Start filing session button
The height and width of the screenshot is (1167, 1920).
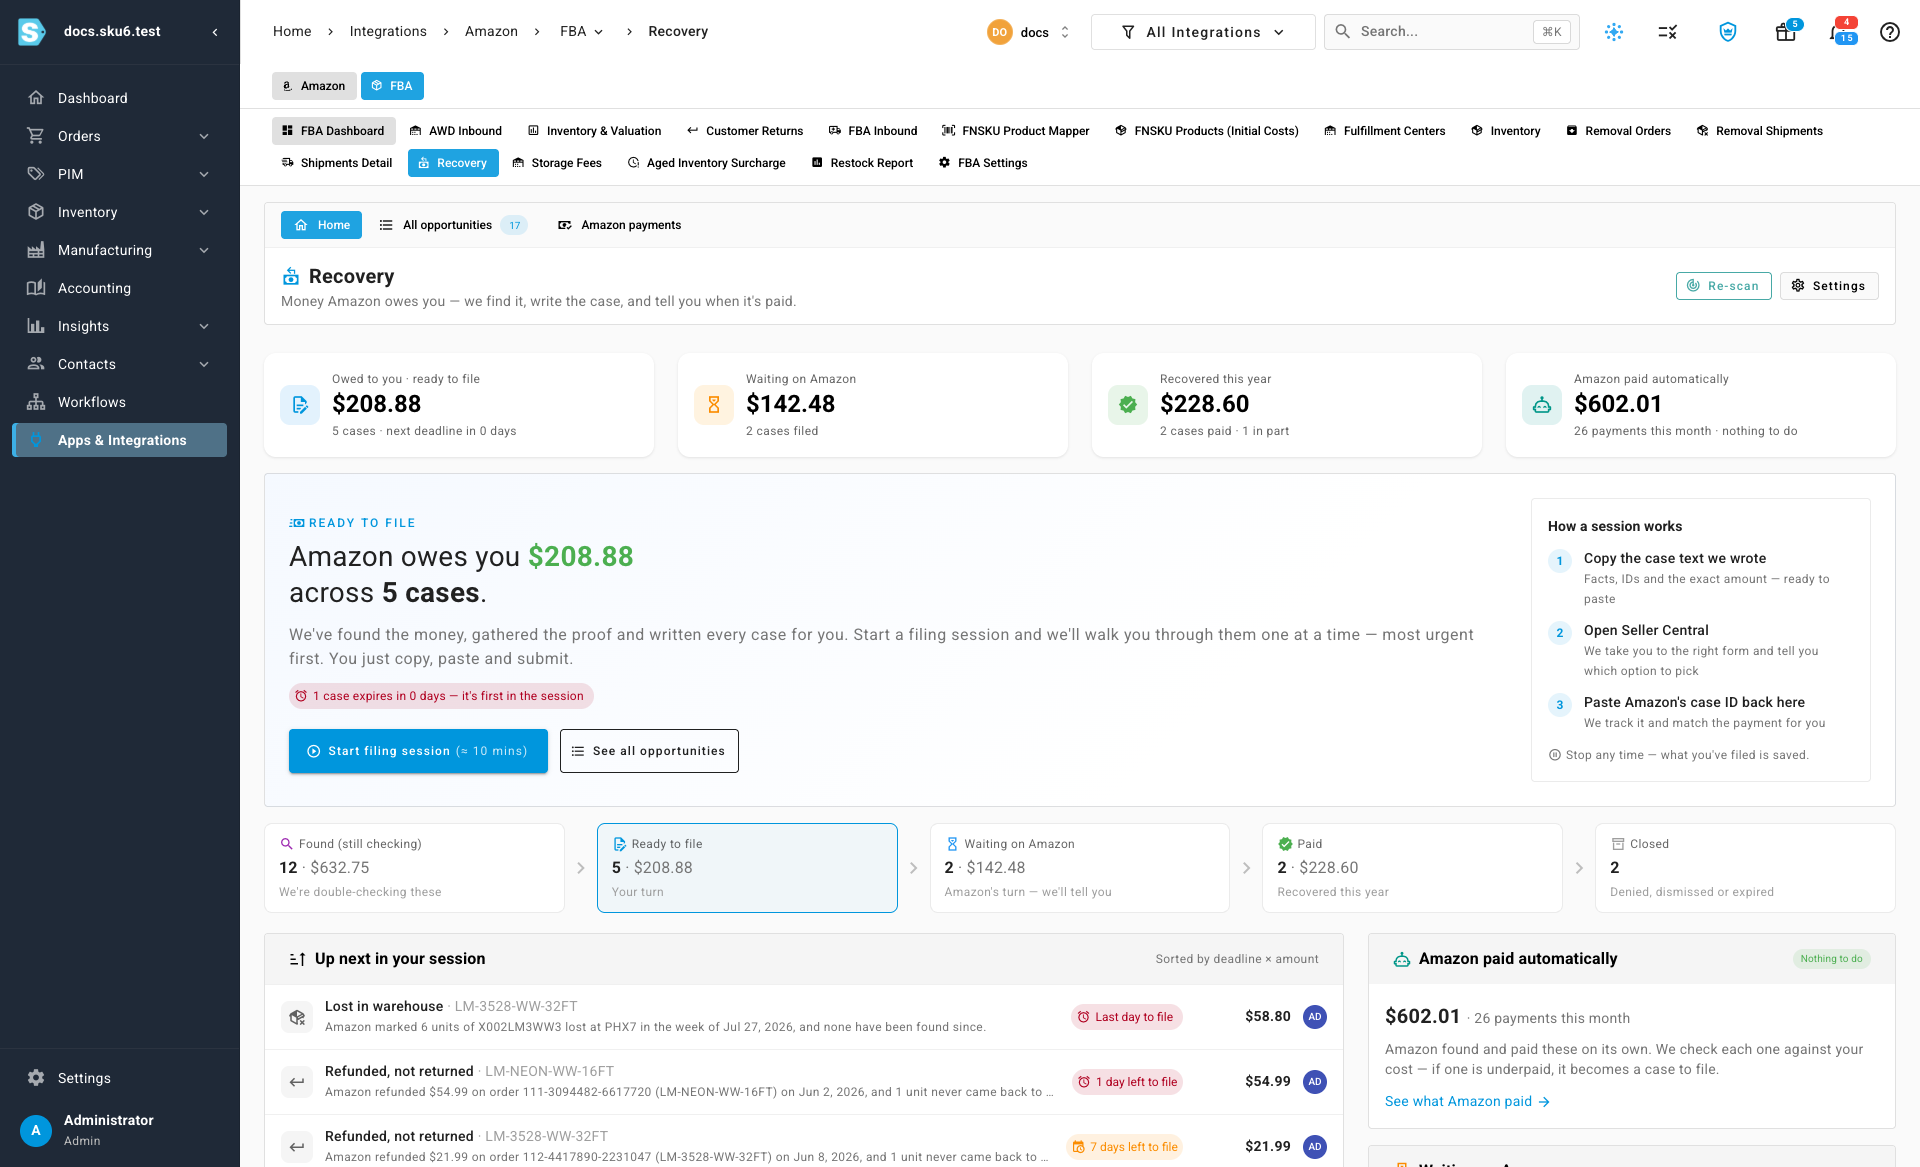click(418, 751)
